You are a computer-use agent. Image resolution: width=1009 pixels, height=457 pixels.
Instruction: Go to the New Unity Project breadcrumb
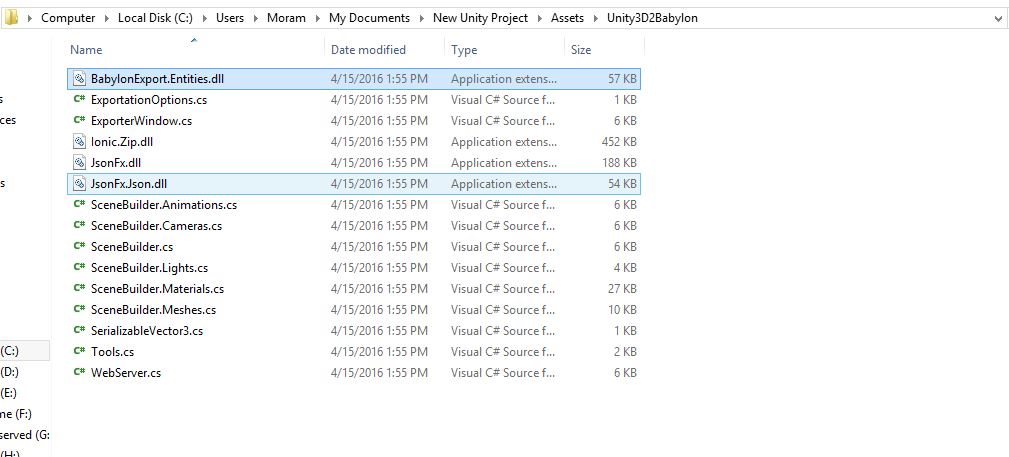[x=480, y=18]
